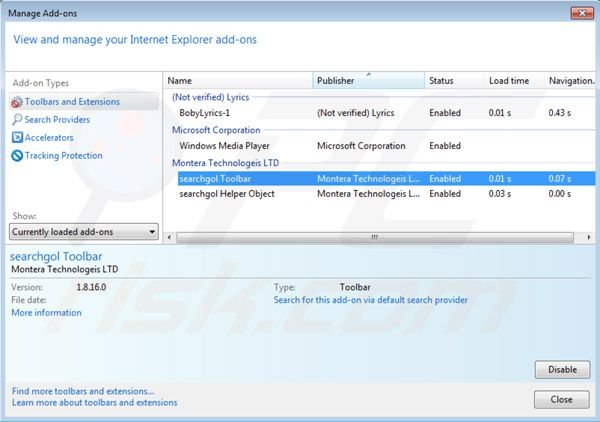
Task: Click the Search Providers magnifier icon
Action: click(17, 120)
